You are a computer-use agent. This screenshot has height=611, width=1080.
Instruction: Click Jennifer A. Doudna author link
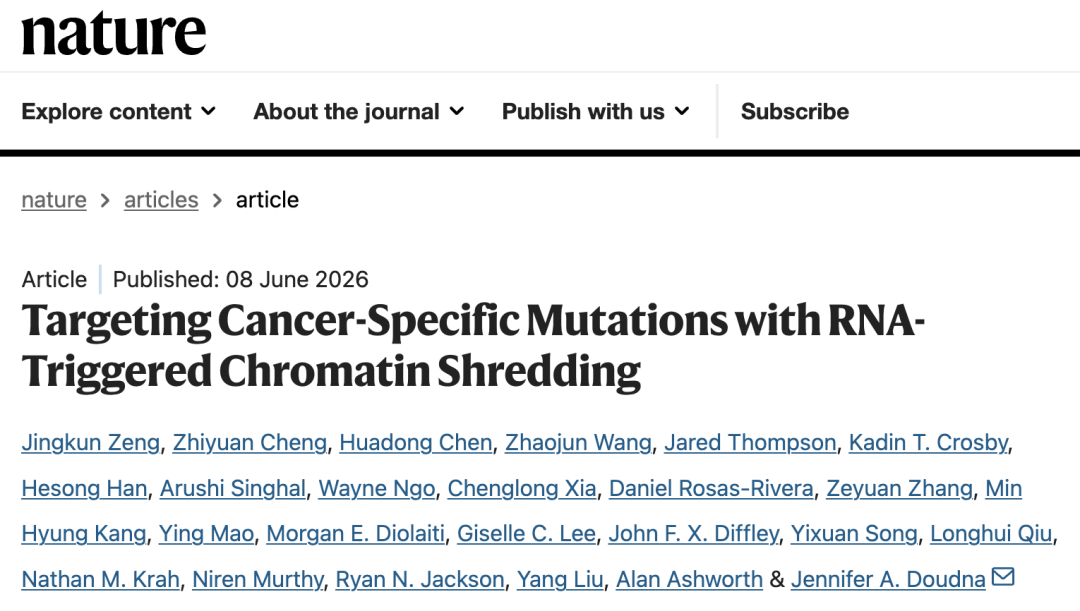(x=888, y=579)
